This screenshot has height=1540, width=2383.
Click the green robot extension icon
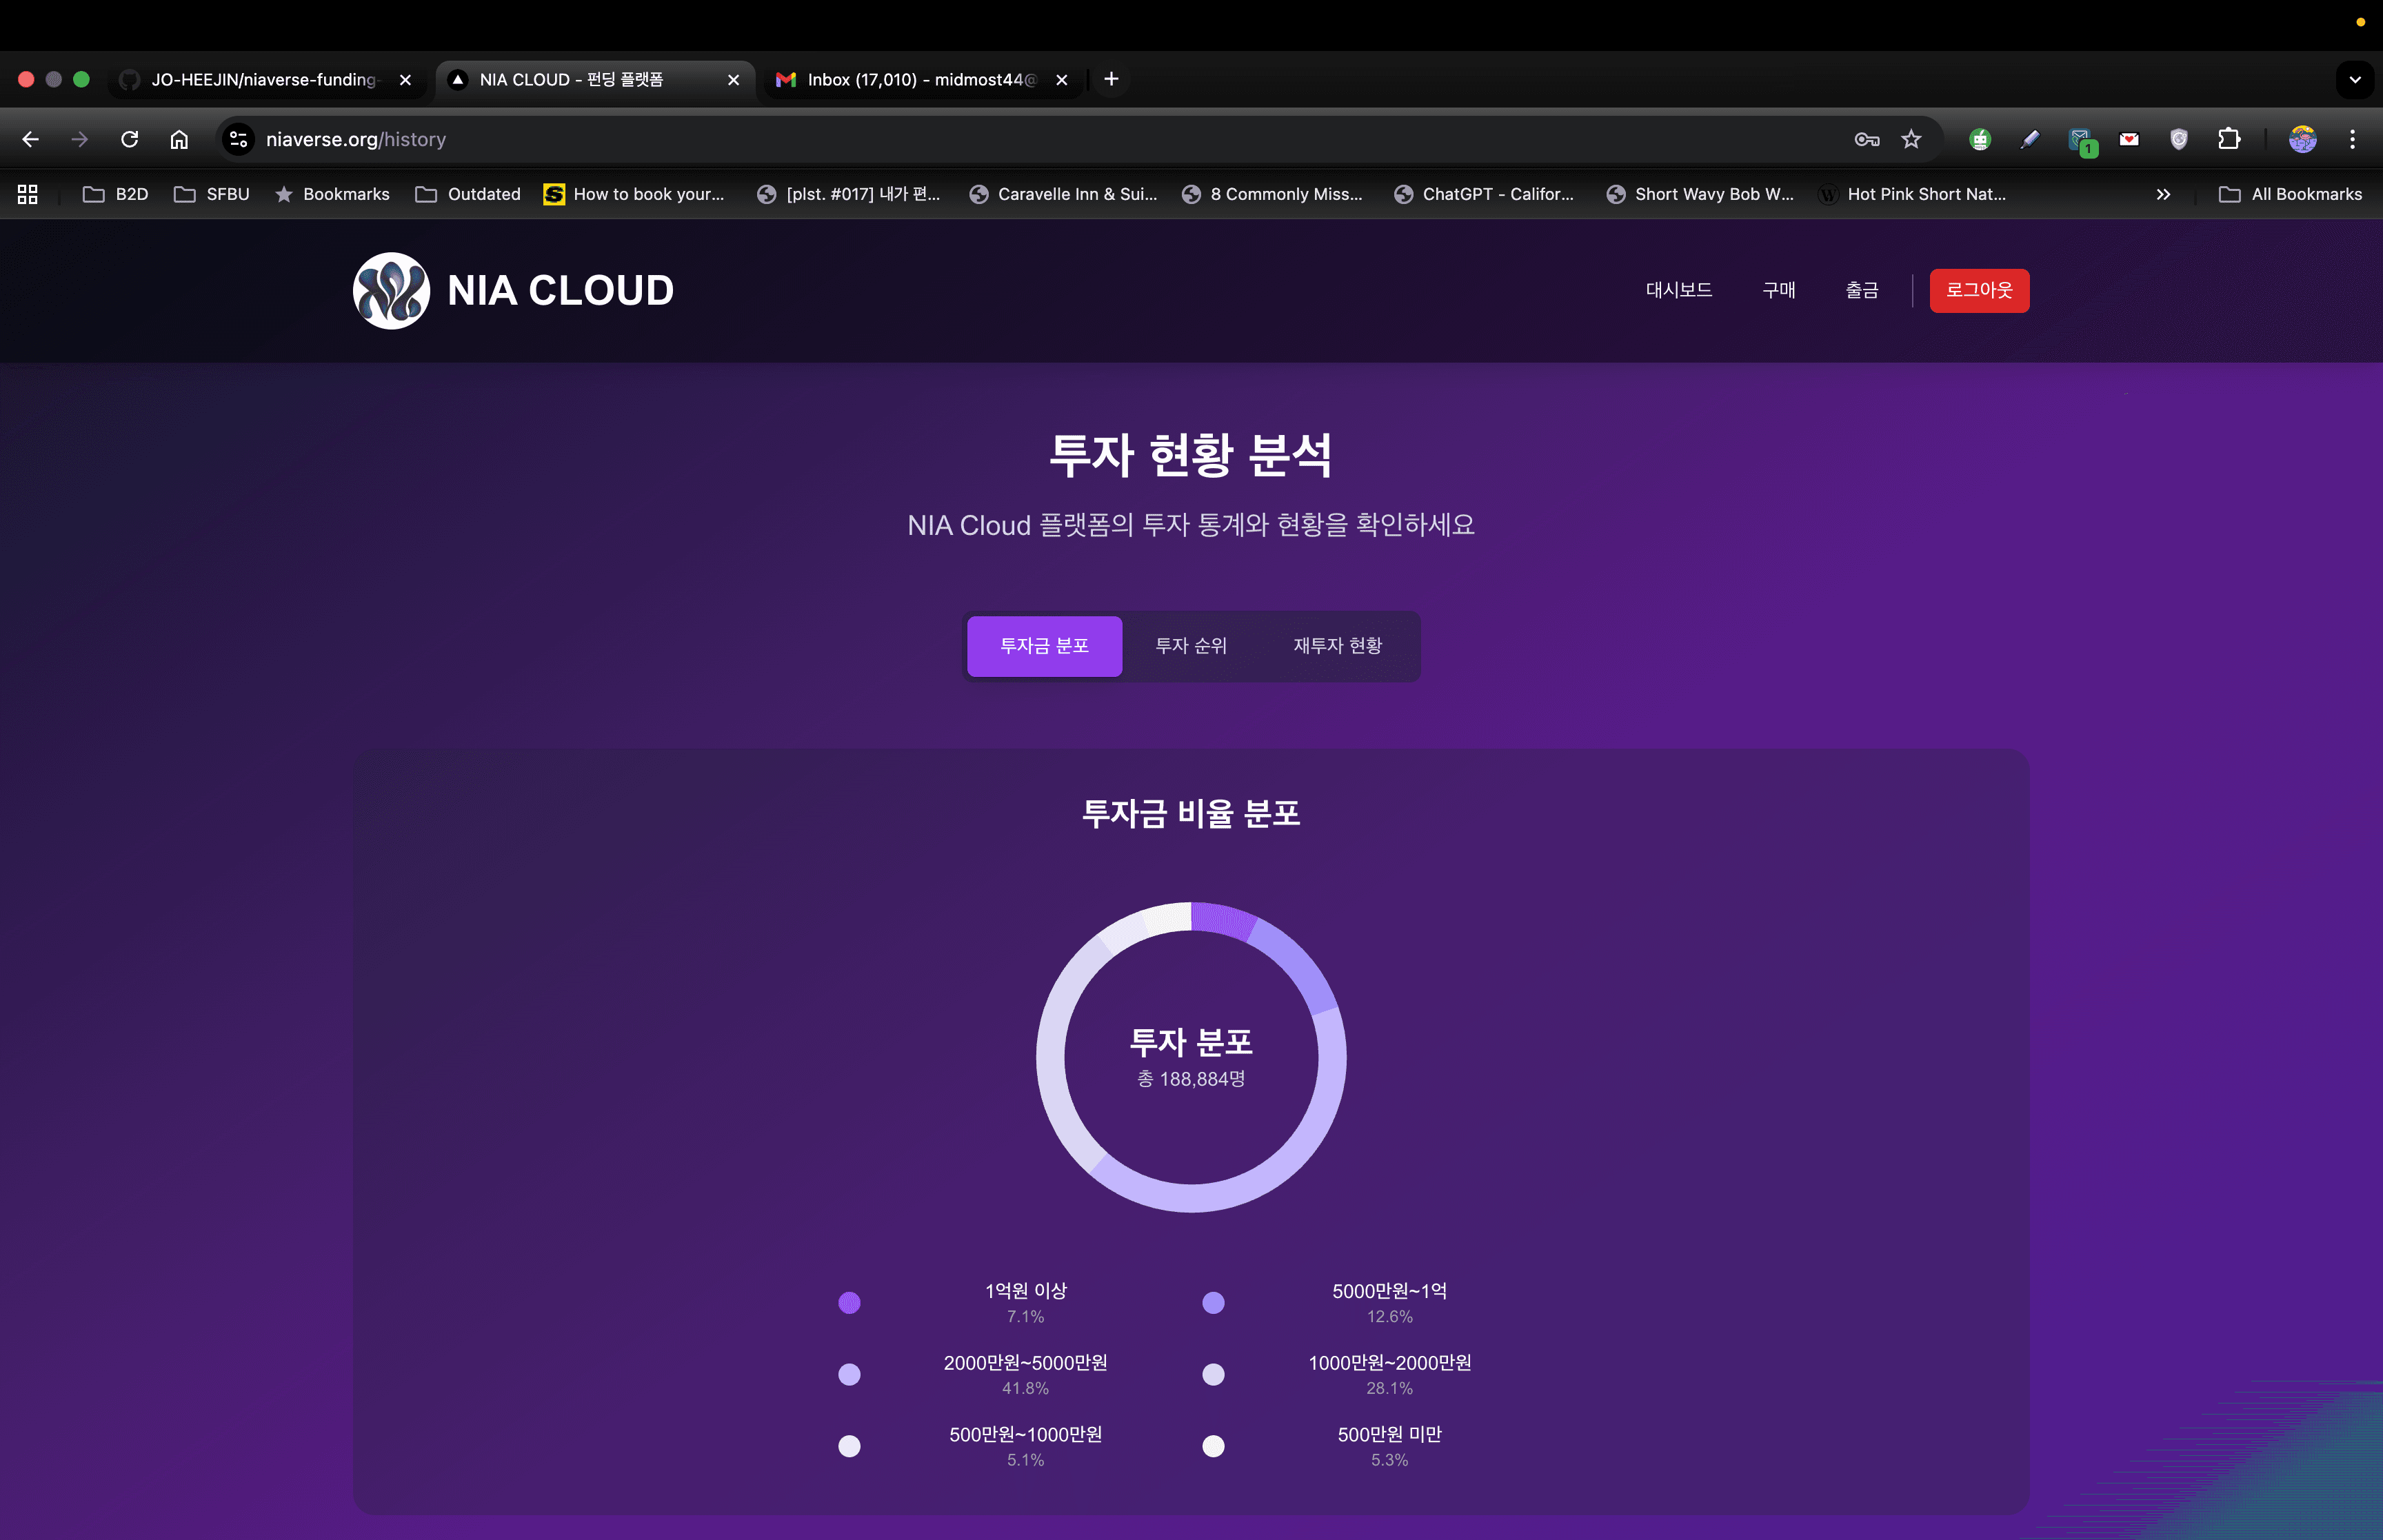1981,139
